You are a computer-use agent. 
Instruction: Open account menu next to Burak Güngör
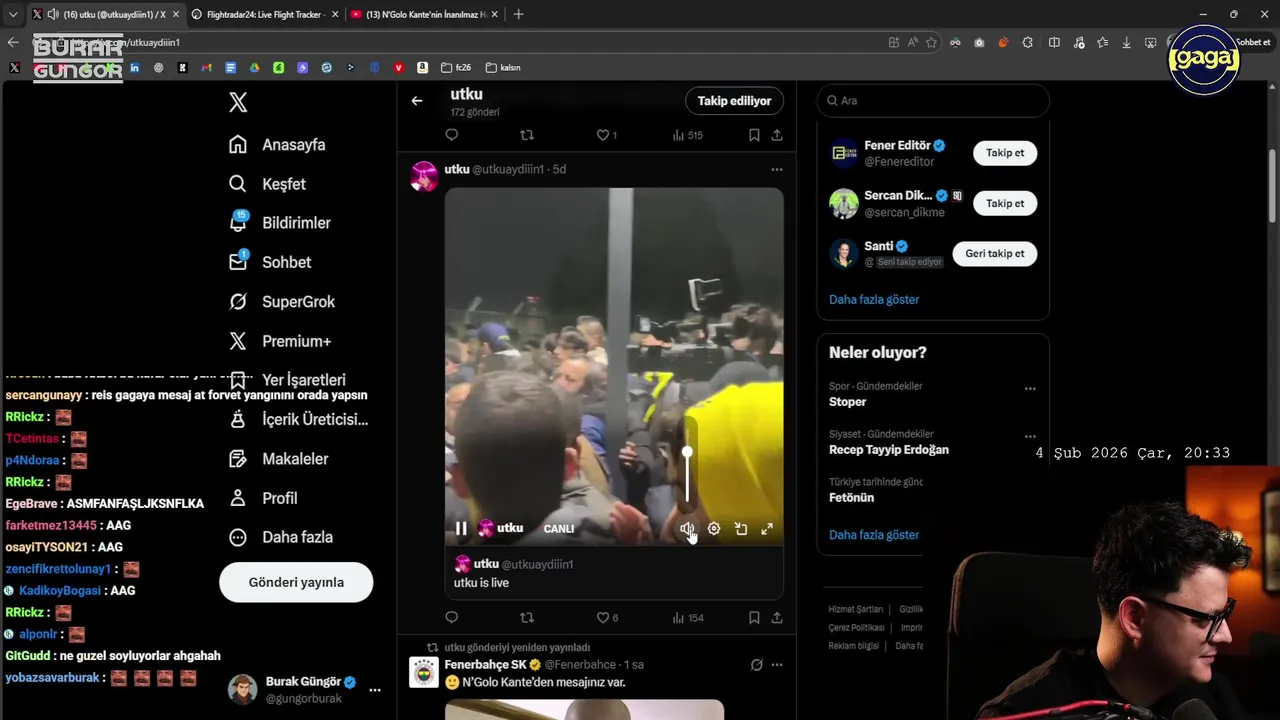(375, 690)
